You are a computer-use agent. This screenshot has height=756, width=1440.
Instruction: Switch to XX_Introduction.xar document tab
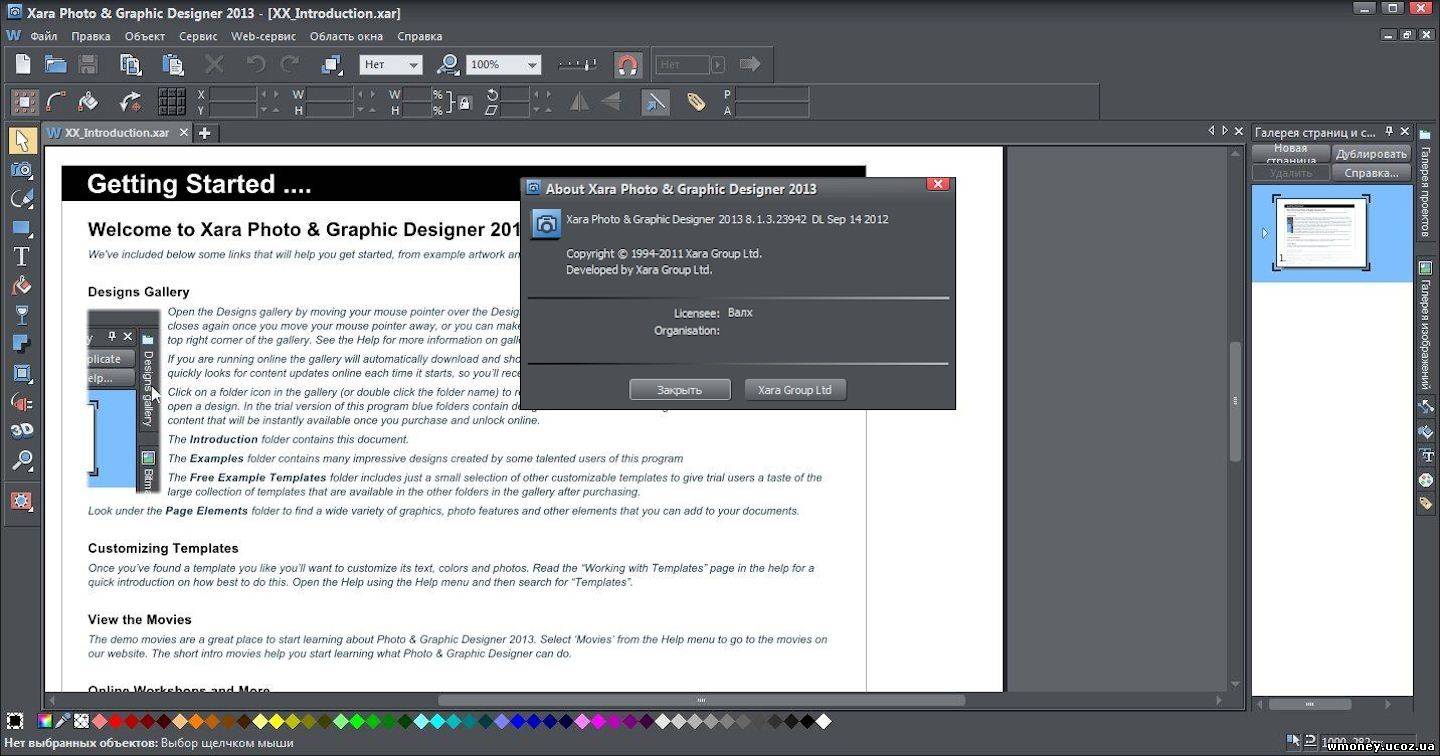click(117, 133)
